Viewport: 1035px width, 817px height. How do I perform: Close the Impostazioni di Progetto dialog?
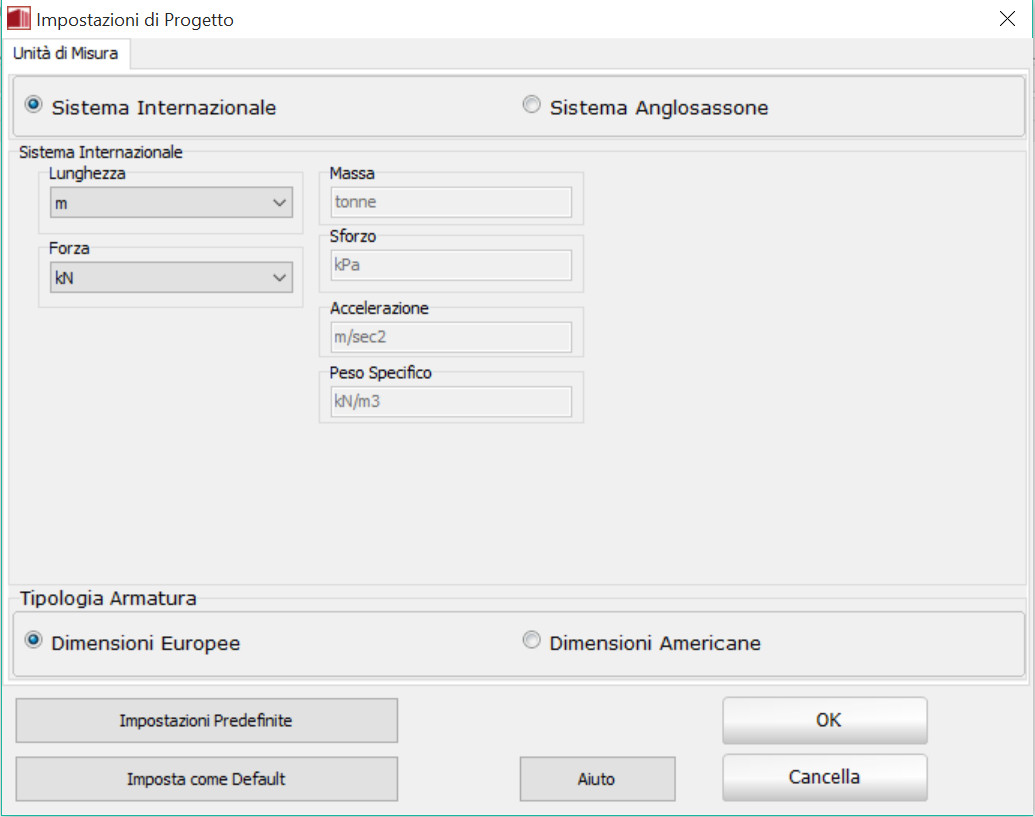(1006, 19)
